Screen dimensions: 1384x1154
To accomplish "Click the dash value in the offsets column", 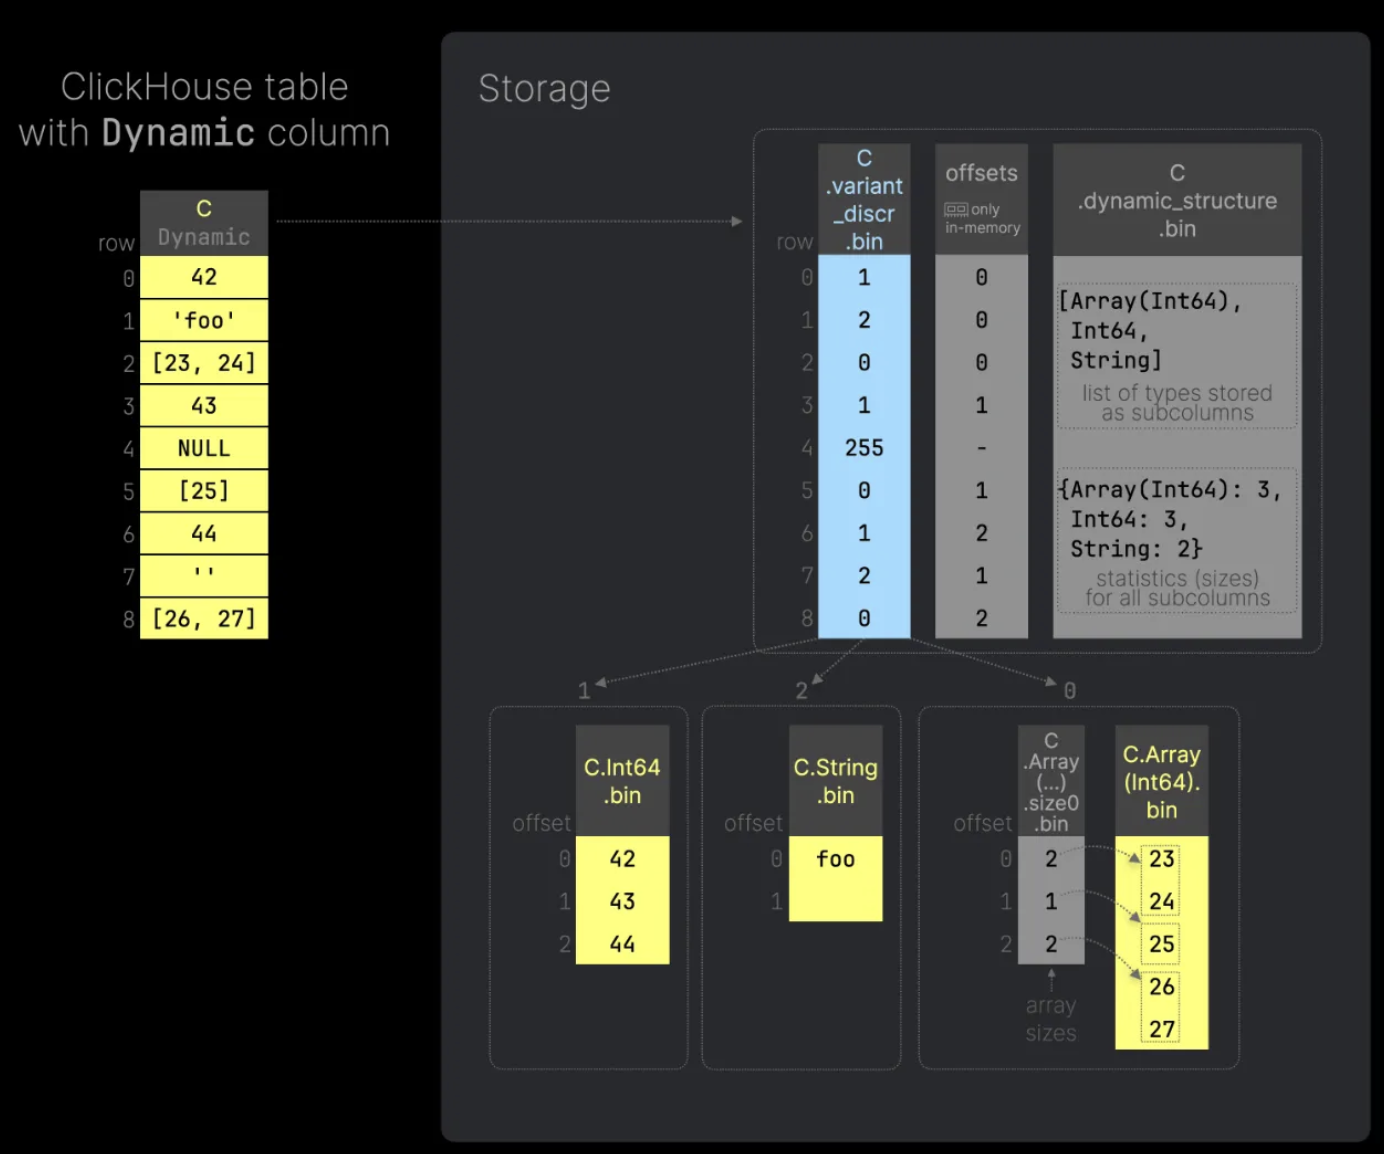I will (x=981, y=448).
